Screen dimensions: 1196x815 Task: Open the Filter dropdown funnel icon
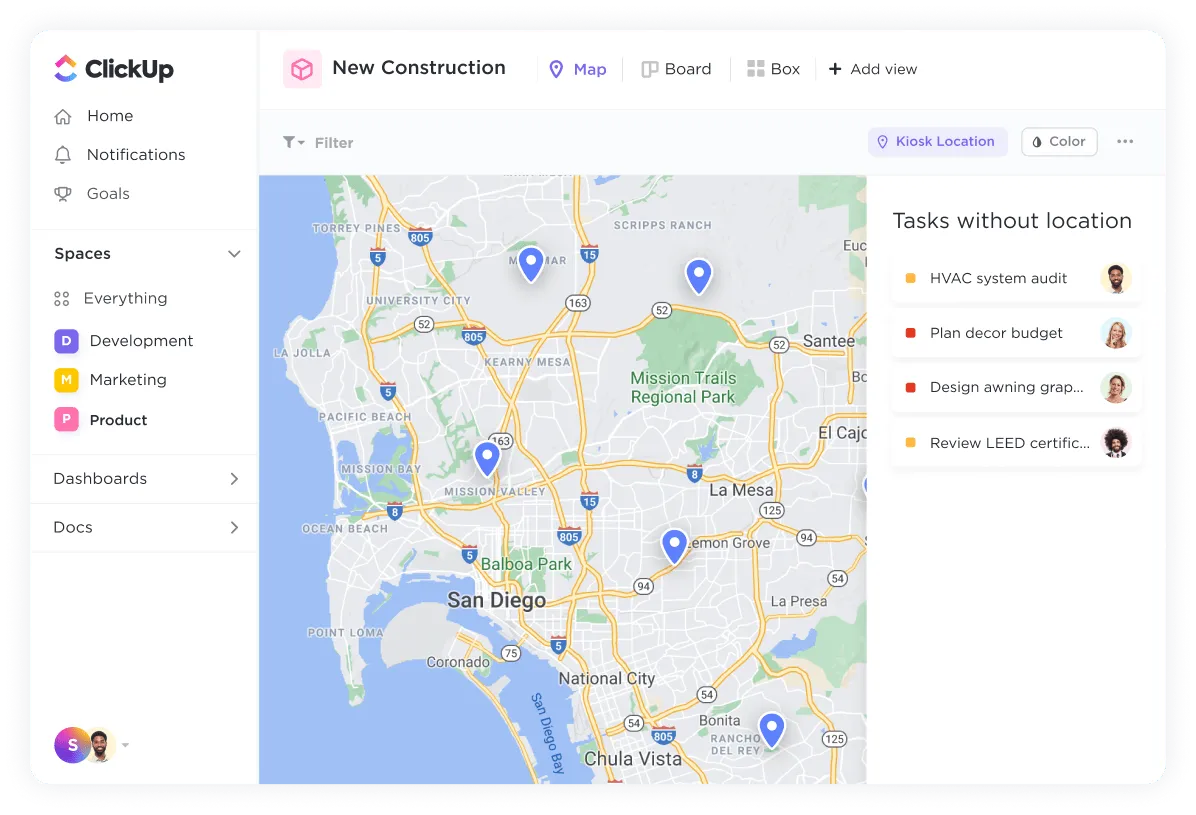294,143
